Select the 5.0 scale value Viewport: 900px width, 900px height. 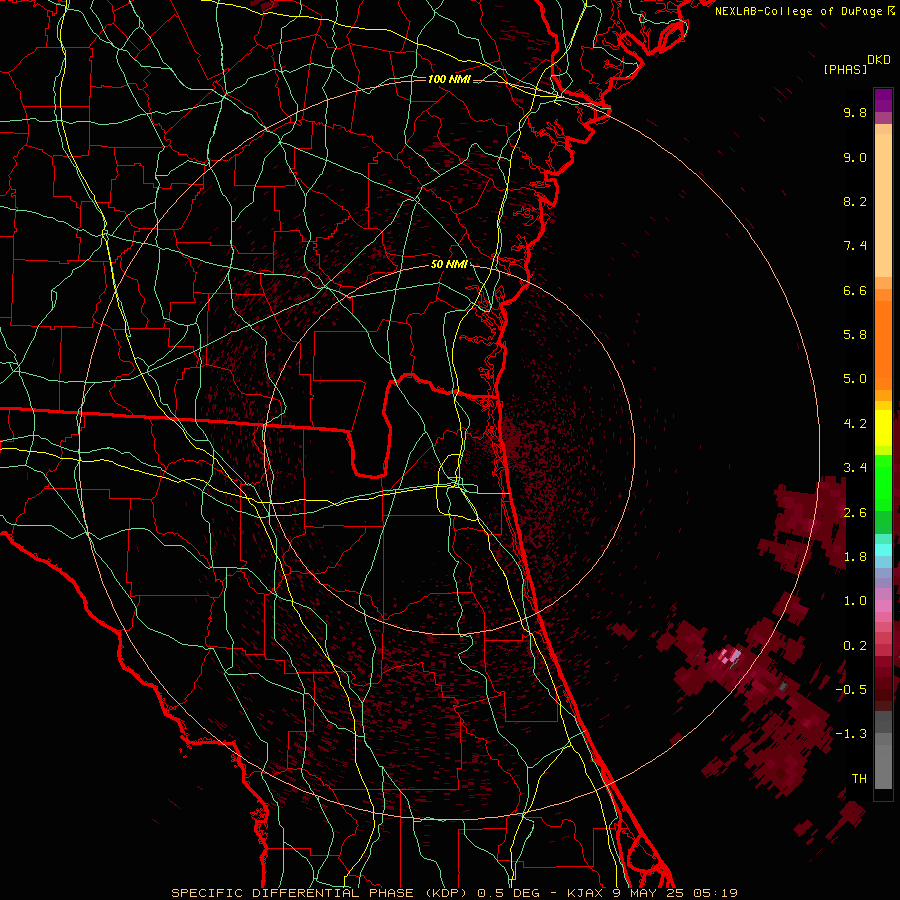pos(855,379)
